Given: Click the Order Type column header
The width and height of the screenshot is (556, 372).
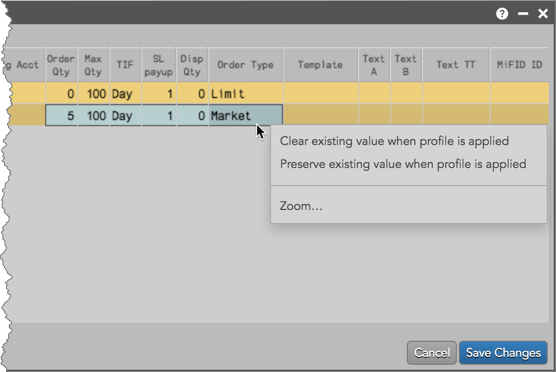Looking at the screenshot, I should (245, 65).
